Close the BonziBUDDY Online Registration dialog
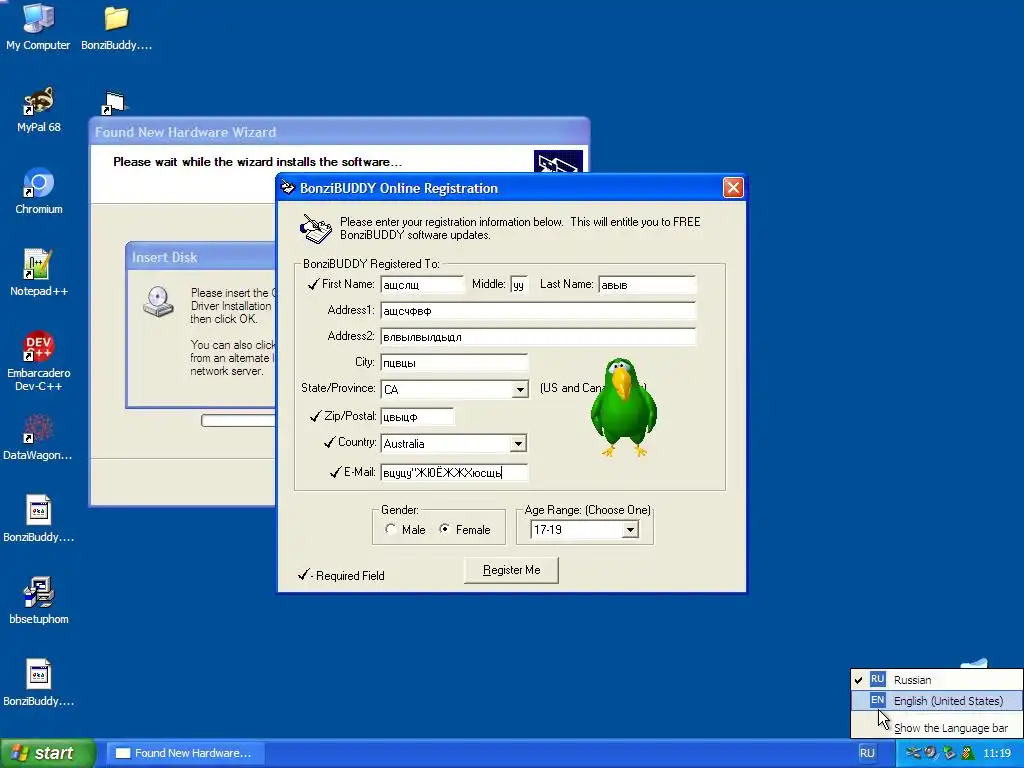 pyautogui.click(x=733, y=188)
